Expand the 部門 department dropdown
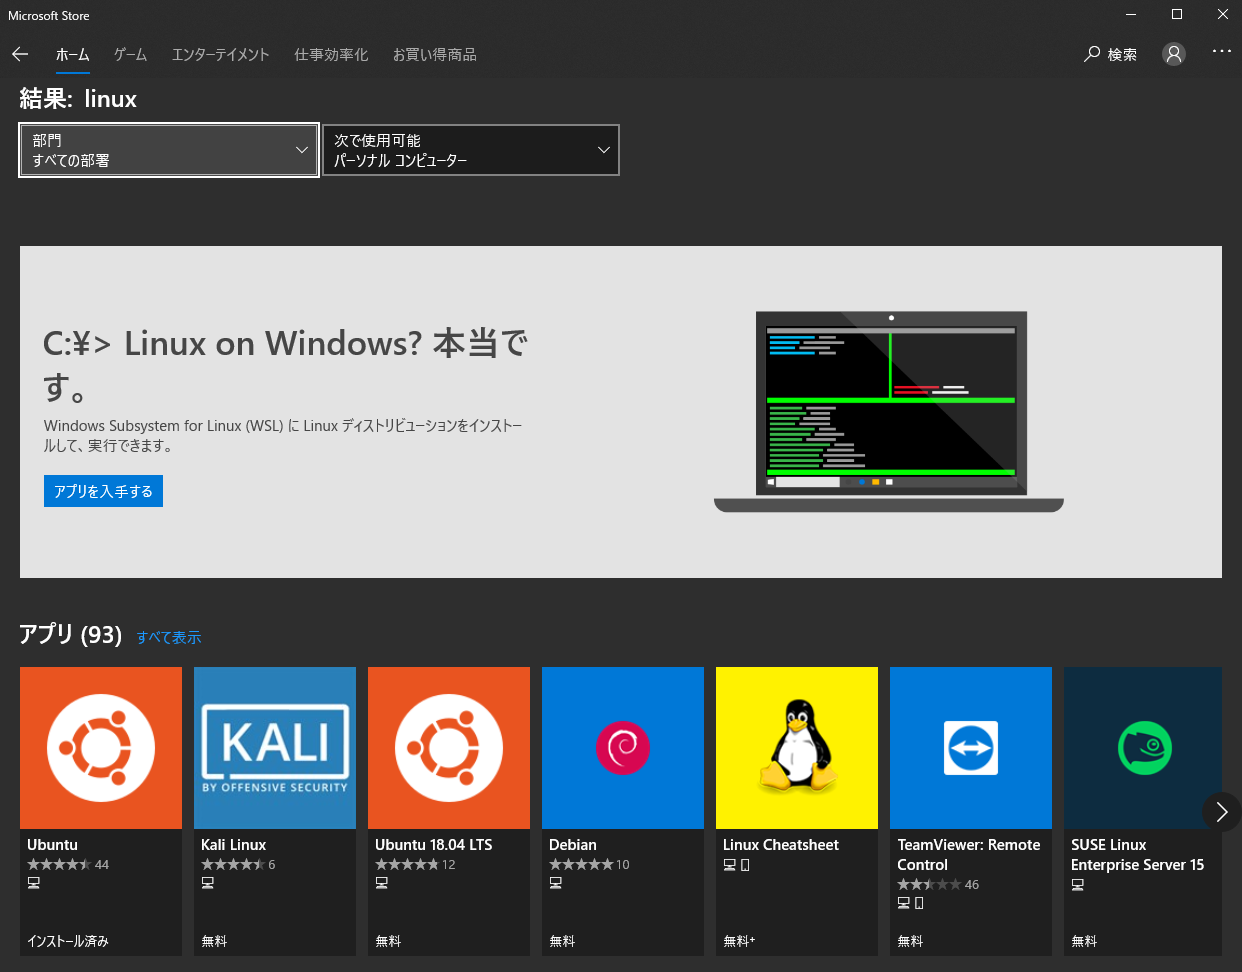Image resolution: width=1242 pixels, height=972 pixels. click(169, 150)
